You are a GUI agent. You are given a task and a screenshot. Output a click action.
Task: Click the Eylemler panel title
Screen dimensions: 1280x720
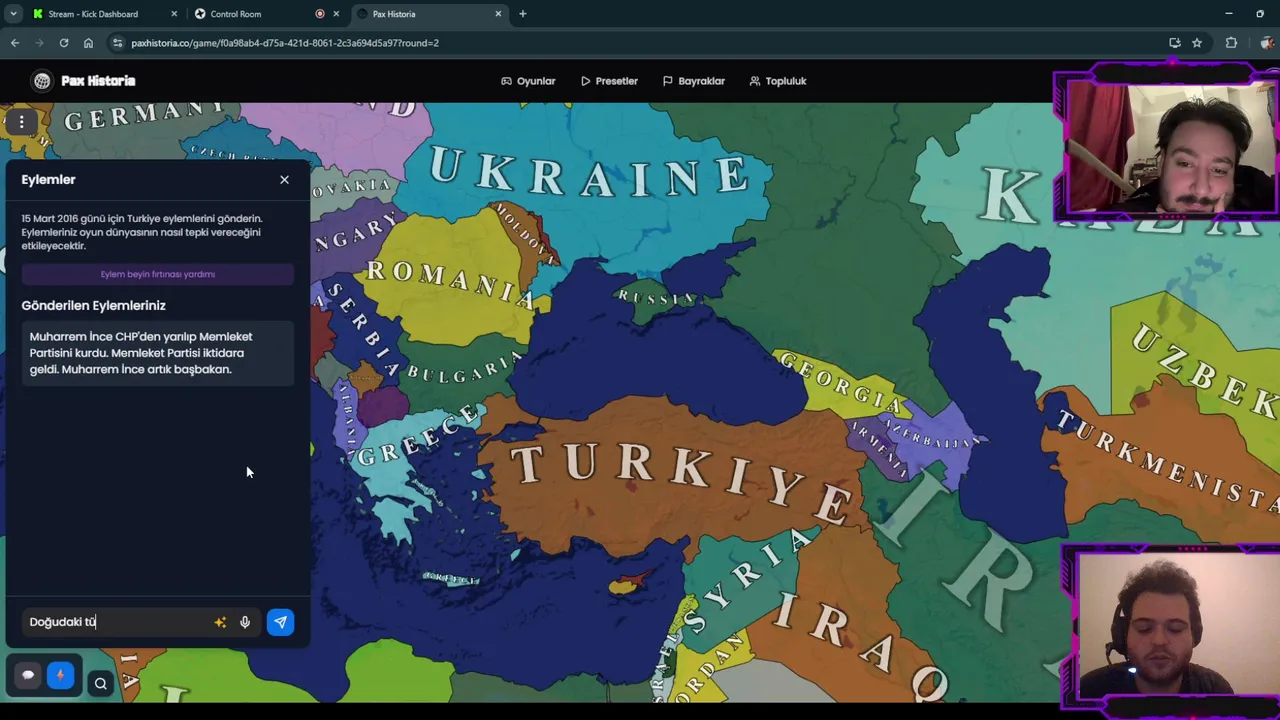point(48,180)
